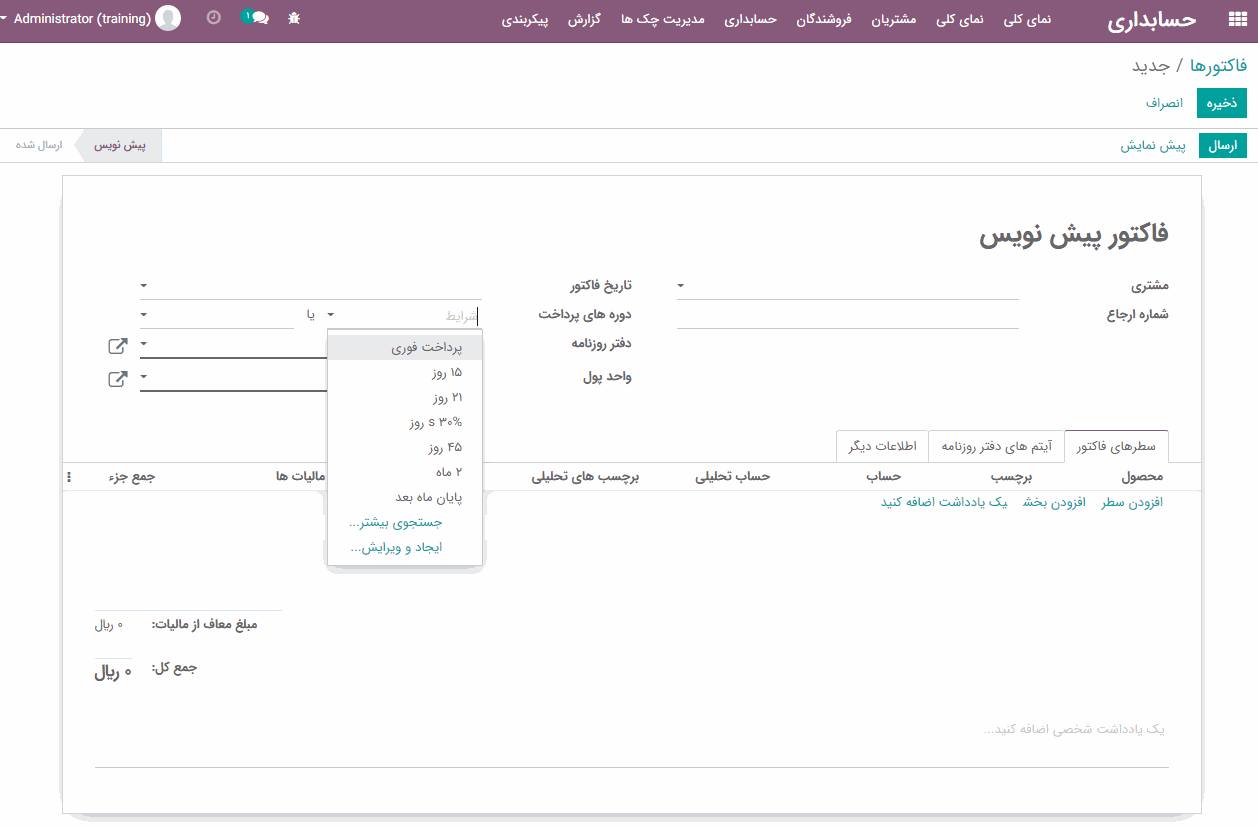Screen dimensions: 1258x826
Task: Select ۲ ماه payment term
Action: (x=405, y=472)
